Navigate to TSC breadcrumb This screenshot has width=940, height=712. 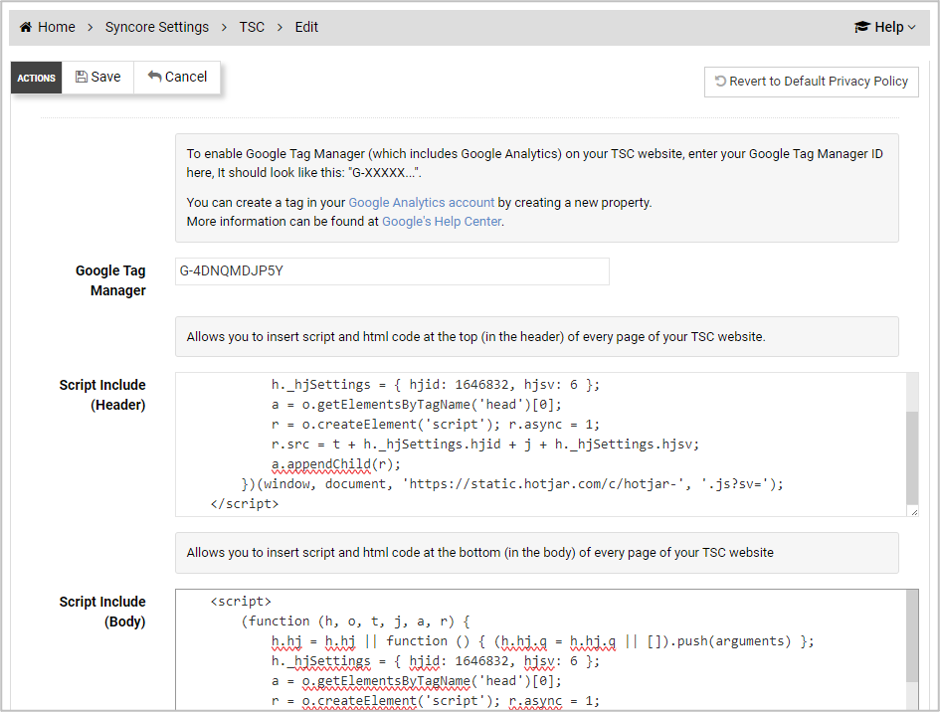(252, 27)
